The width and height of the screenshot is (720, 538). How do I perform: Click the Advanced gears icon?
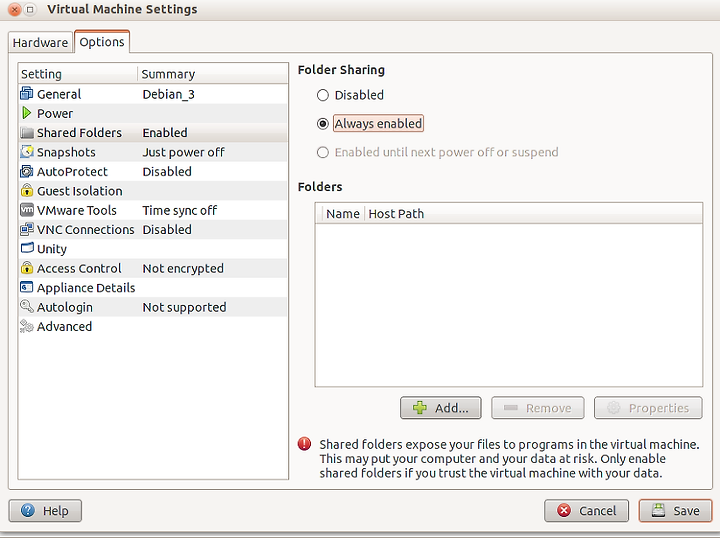tap(27, 326)
